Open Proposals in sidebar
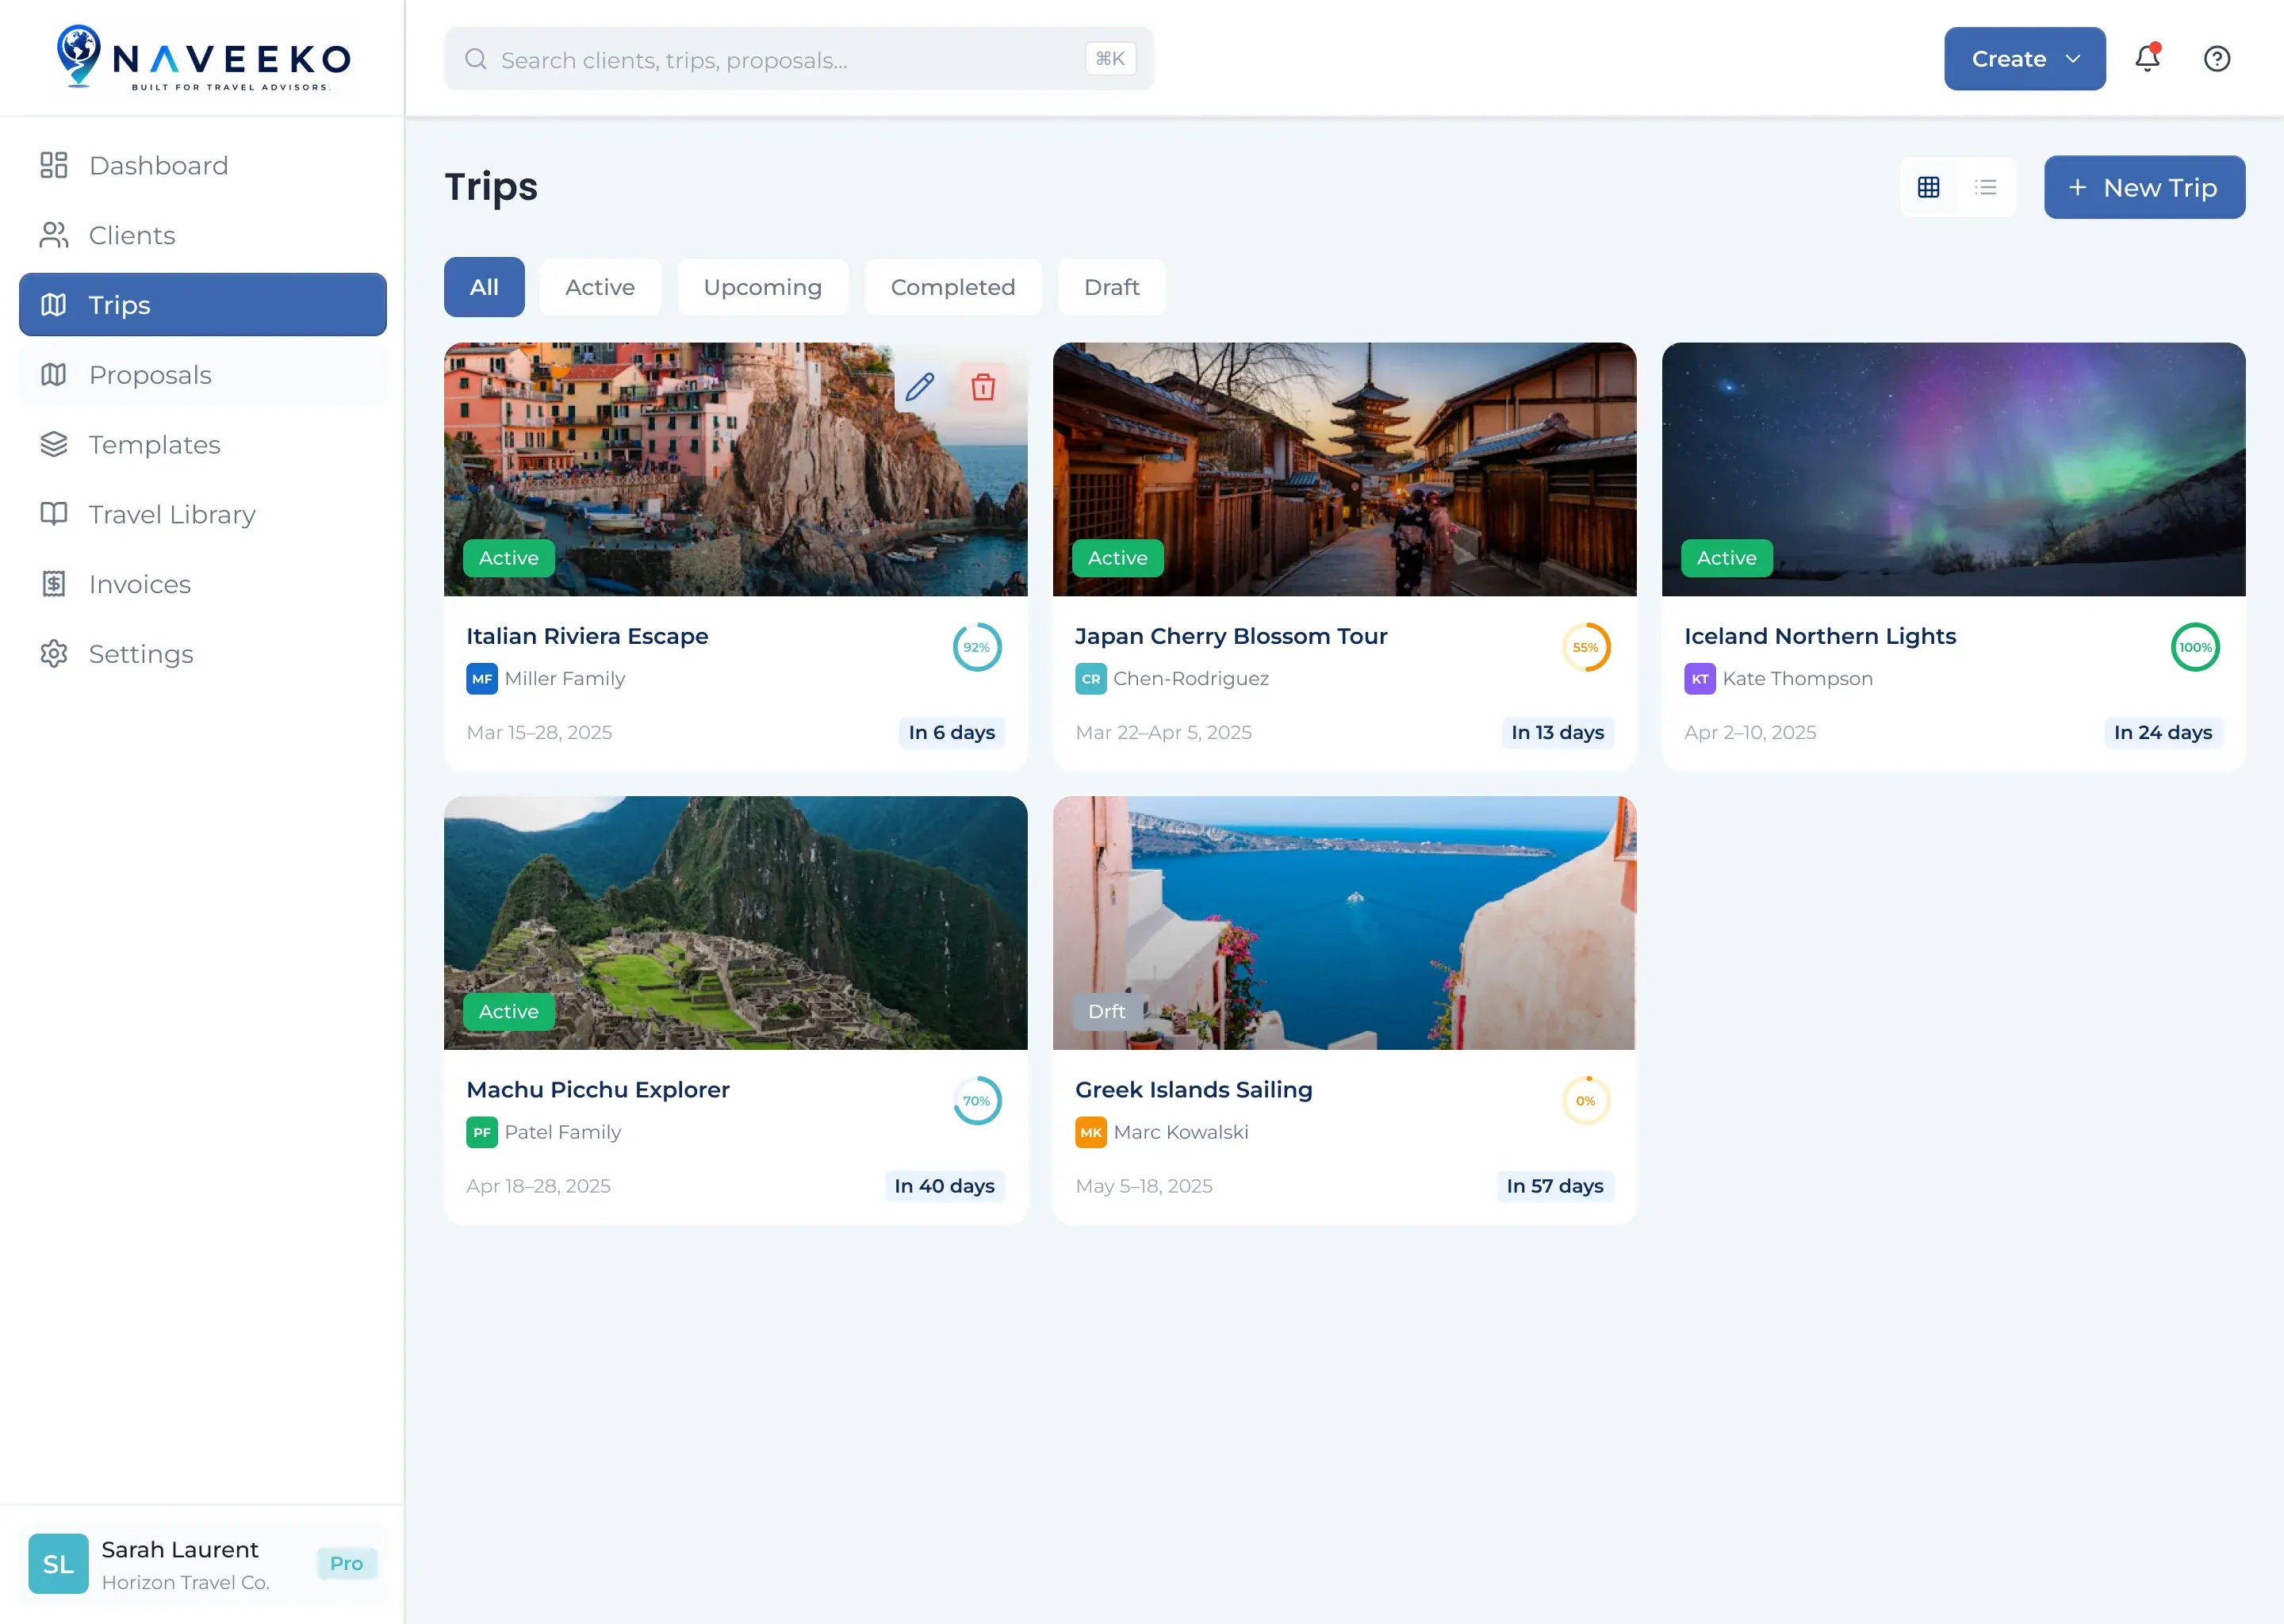The image size is (2284, 1624). [203, 375]
